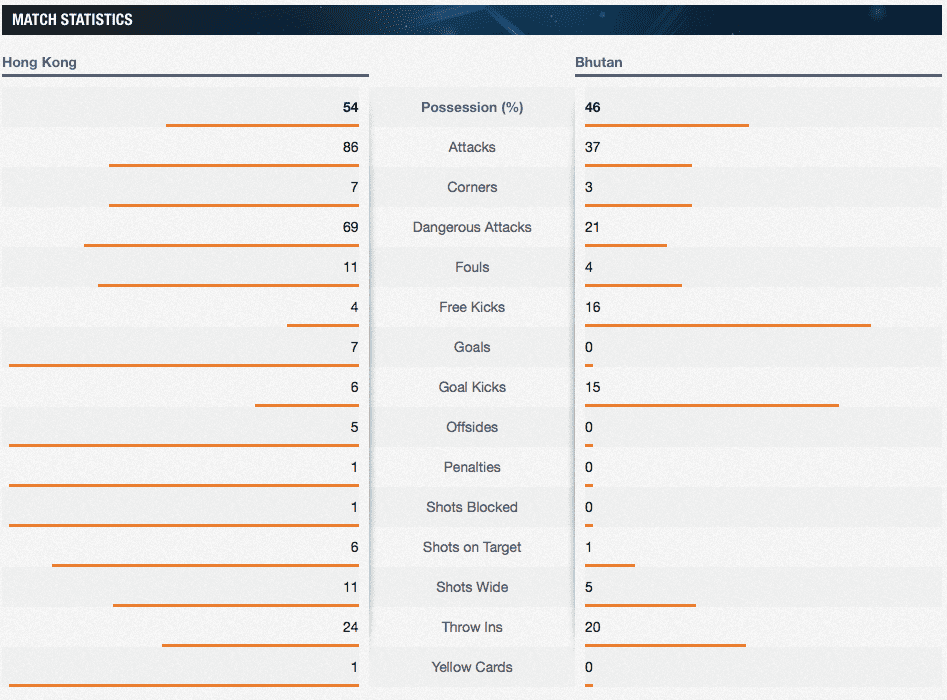The image size is (947, 700).
Task: Click the Goal Kicks stat label
Action: click(472, 387)
